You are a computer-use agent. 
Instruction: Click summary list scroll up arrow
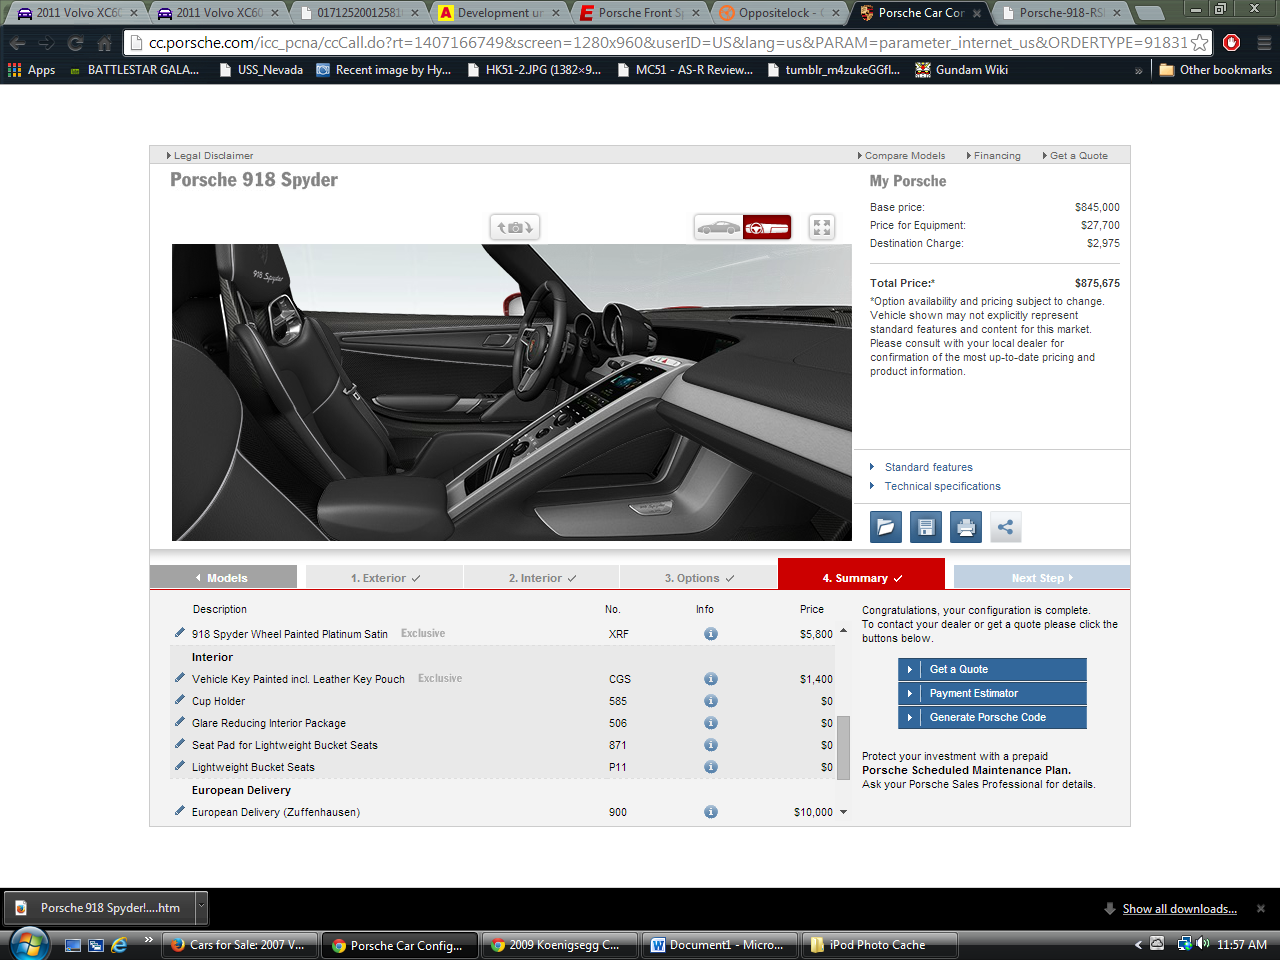click(843, 630)
